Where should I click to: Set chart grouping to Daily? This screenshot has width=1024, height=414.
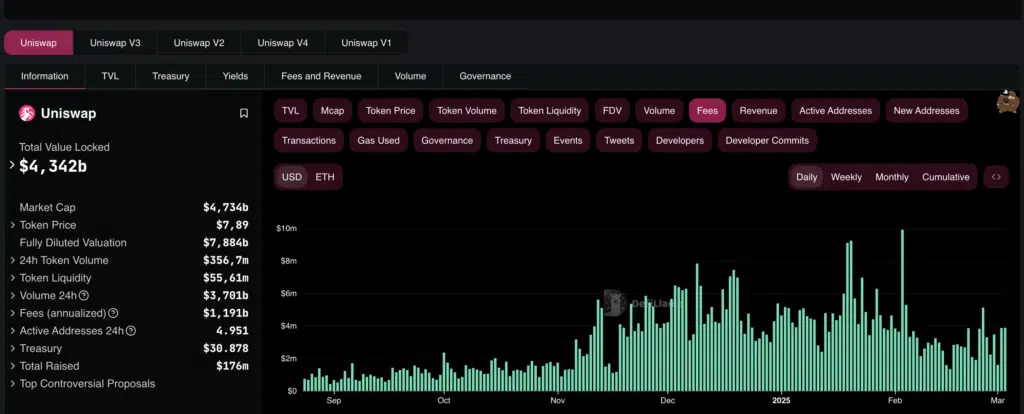pyautogui.click(x=807, y=177)
